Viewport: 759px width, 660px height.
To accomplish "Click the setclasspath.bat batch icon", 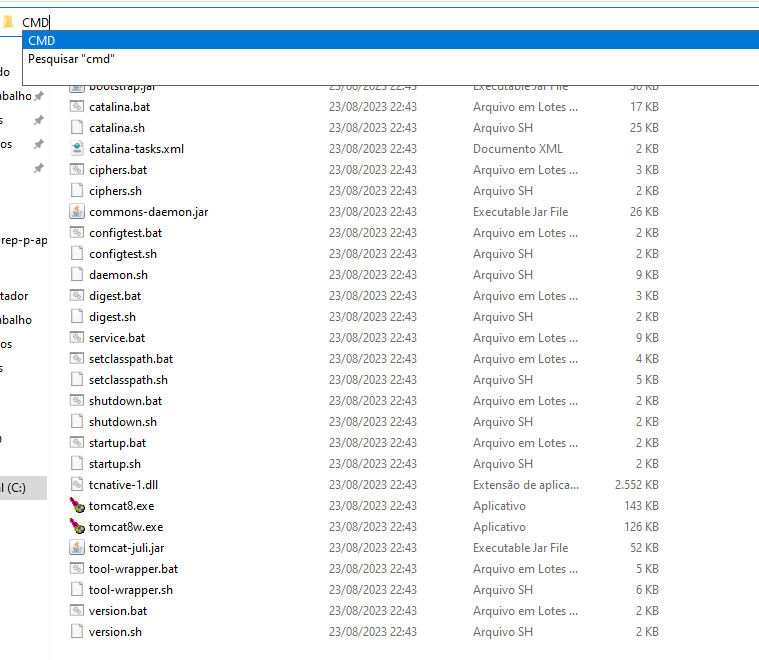I will (x=77, y=359).
